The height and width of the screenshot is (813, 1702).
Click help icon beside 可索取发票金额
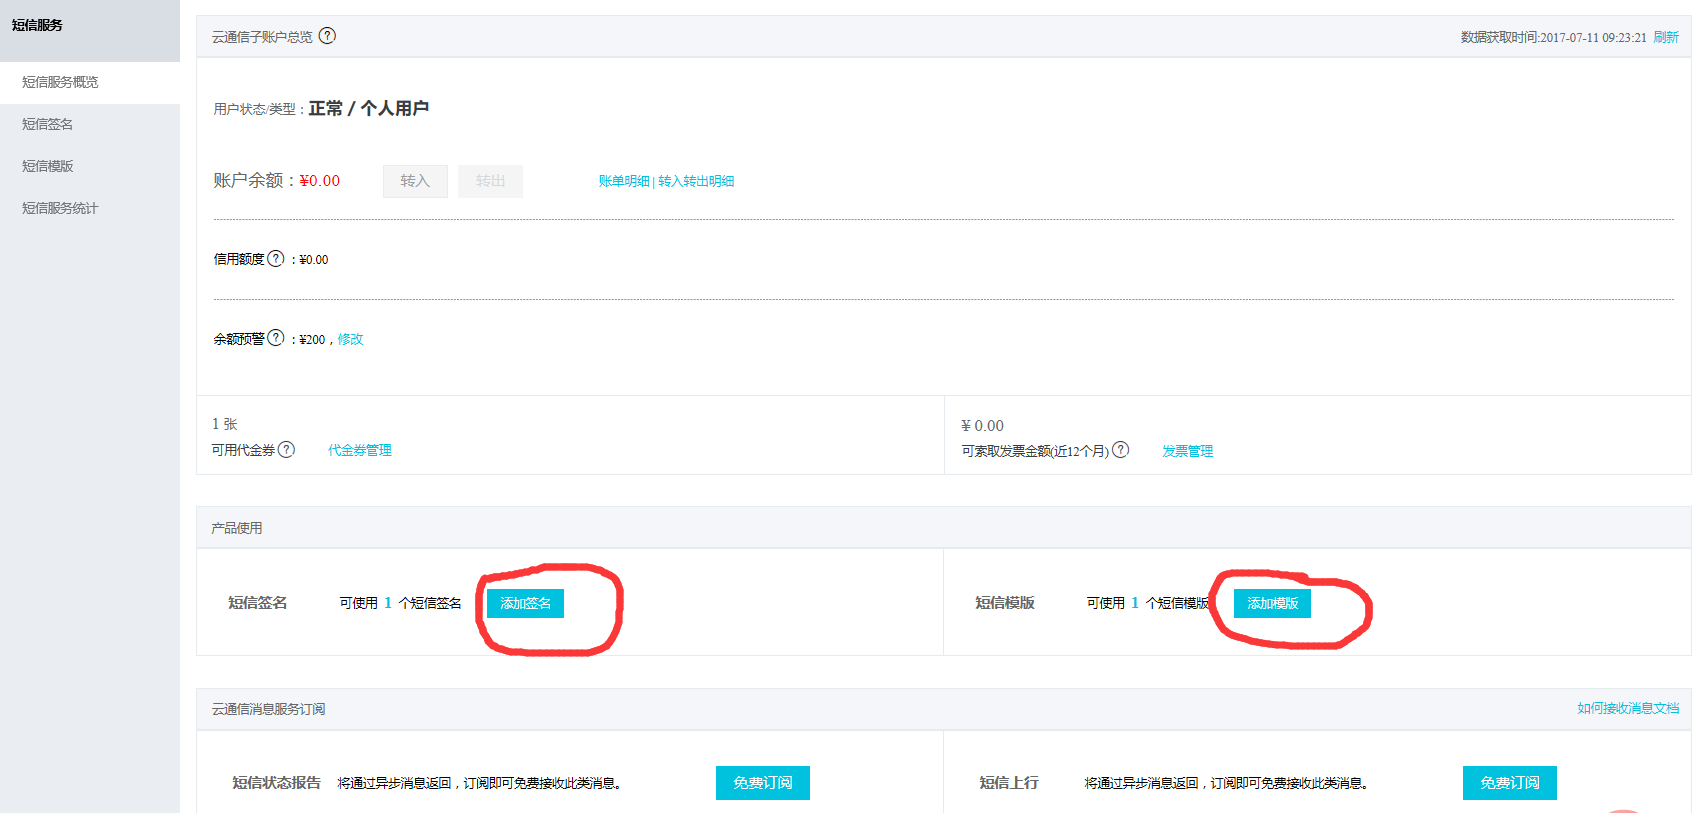click(1121, 450)
